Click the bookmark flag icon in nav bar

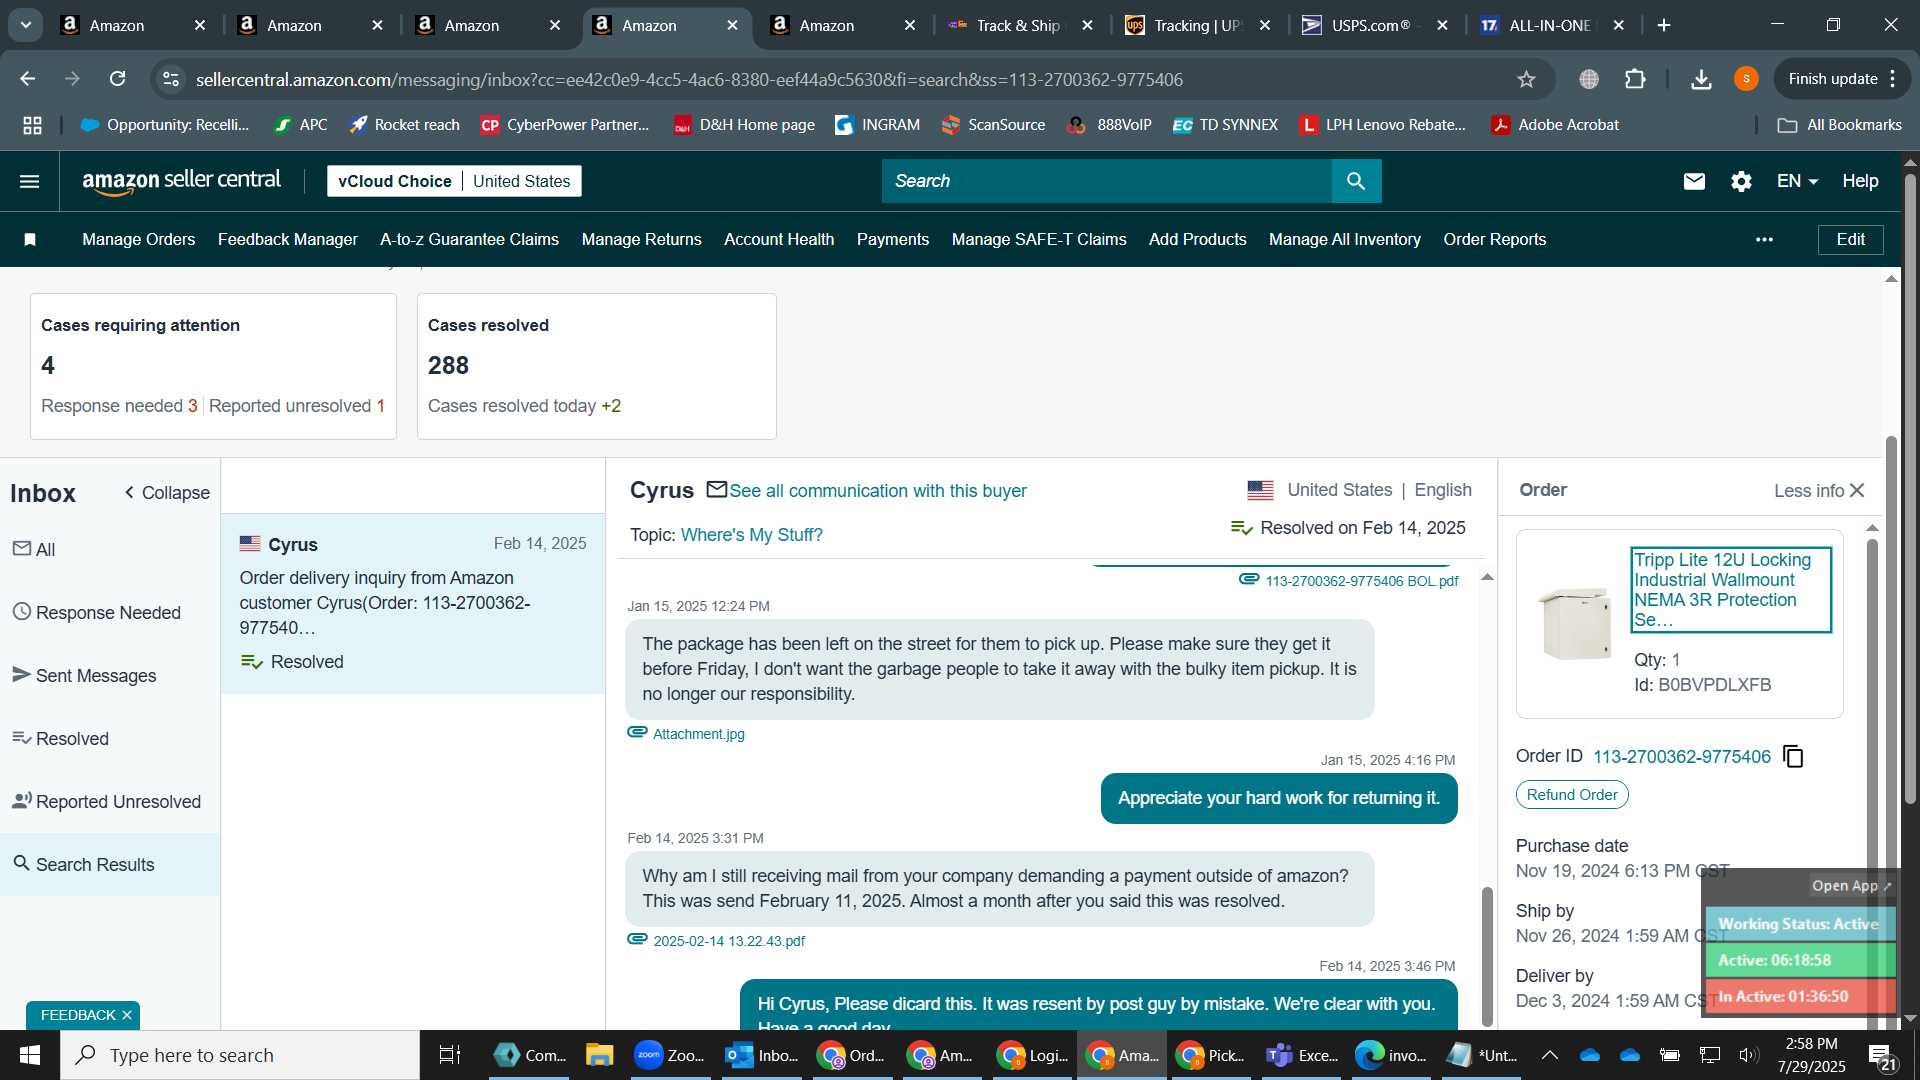pyautogui.click(x=30, y=239)
